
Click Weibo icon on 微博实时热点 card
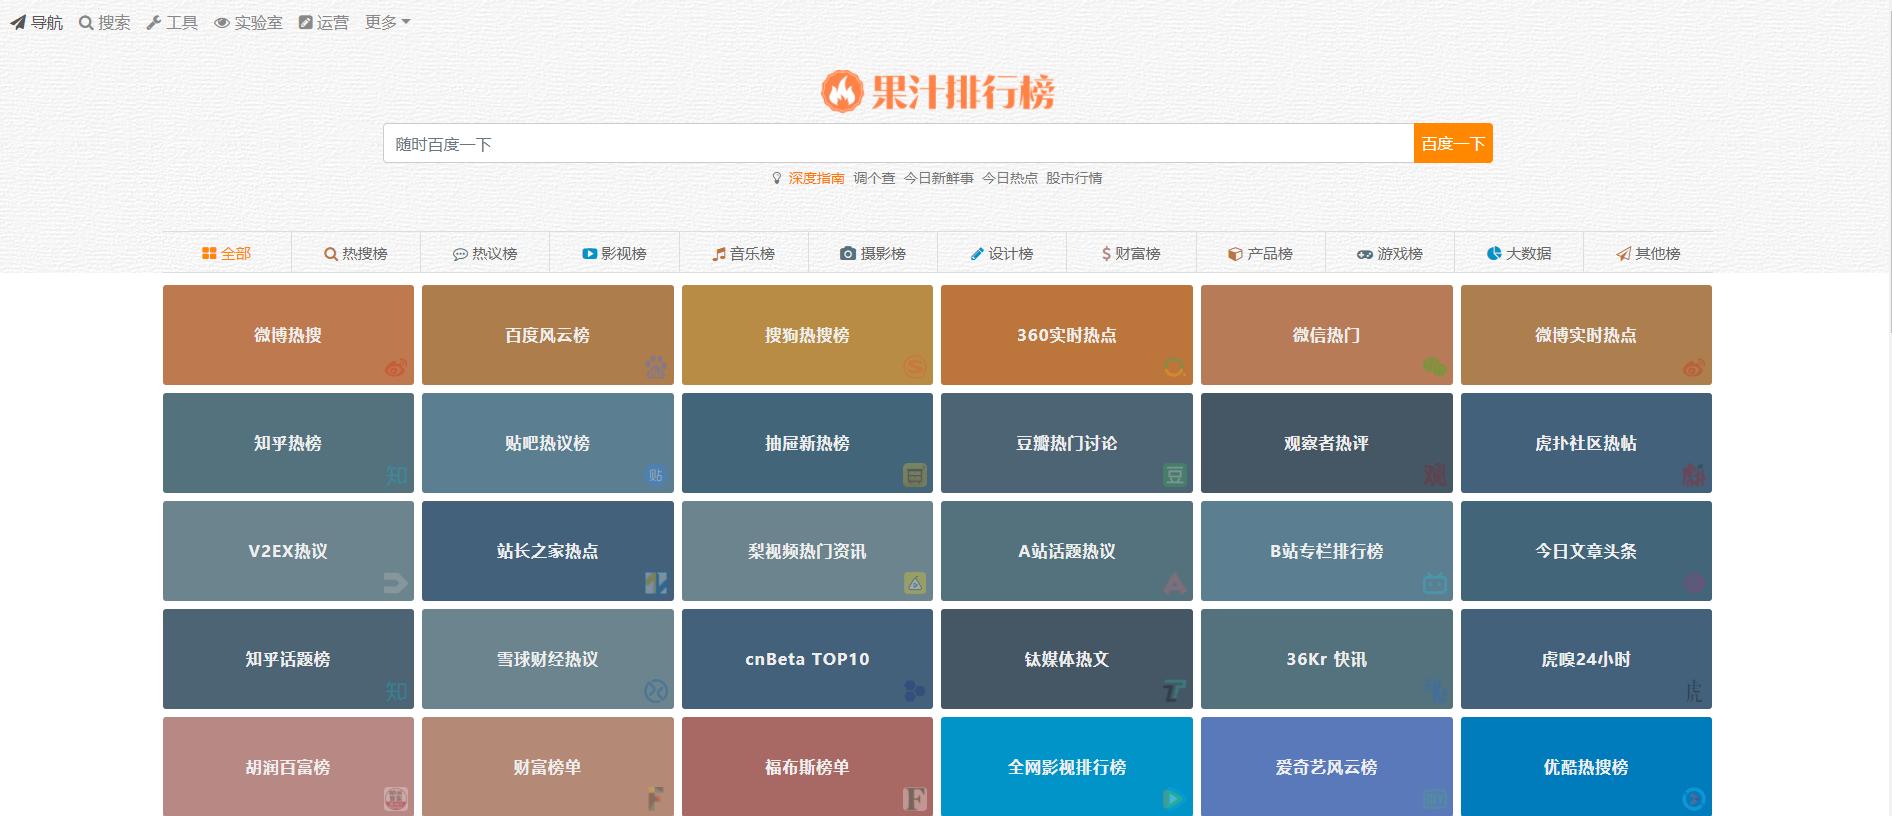[x=1694, y=368]
